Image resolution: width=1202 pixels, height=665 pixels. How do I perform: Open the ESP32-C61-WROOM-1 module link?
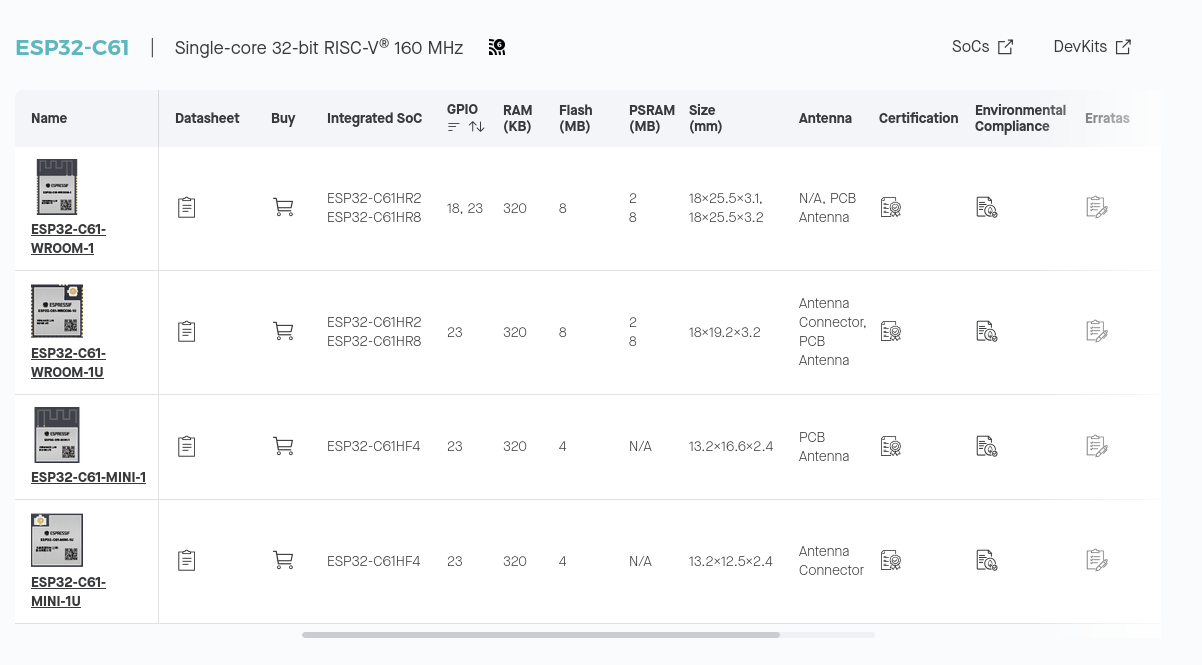click(x=68, y=239)
